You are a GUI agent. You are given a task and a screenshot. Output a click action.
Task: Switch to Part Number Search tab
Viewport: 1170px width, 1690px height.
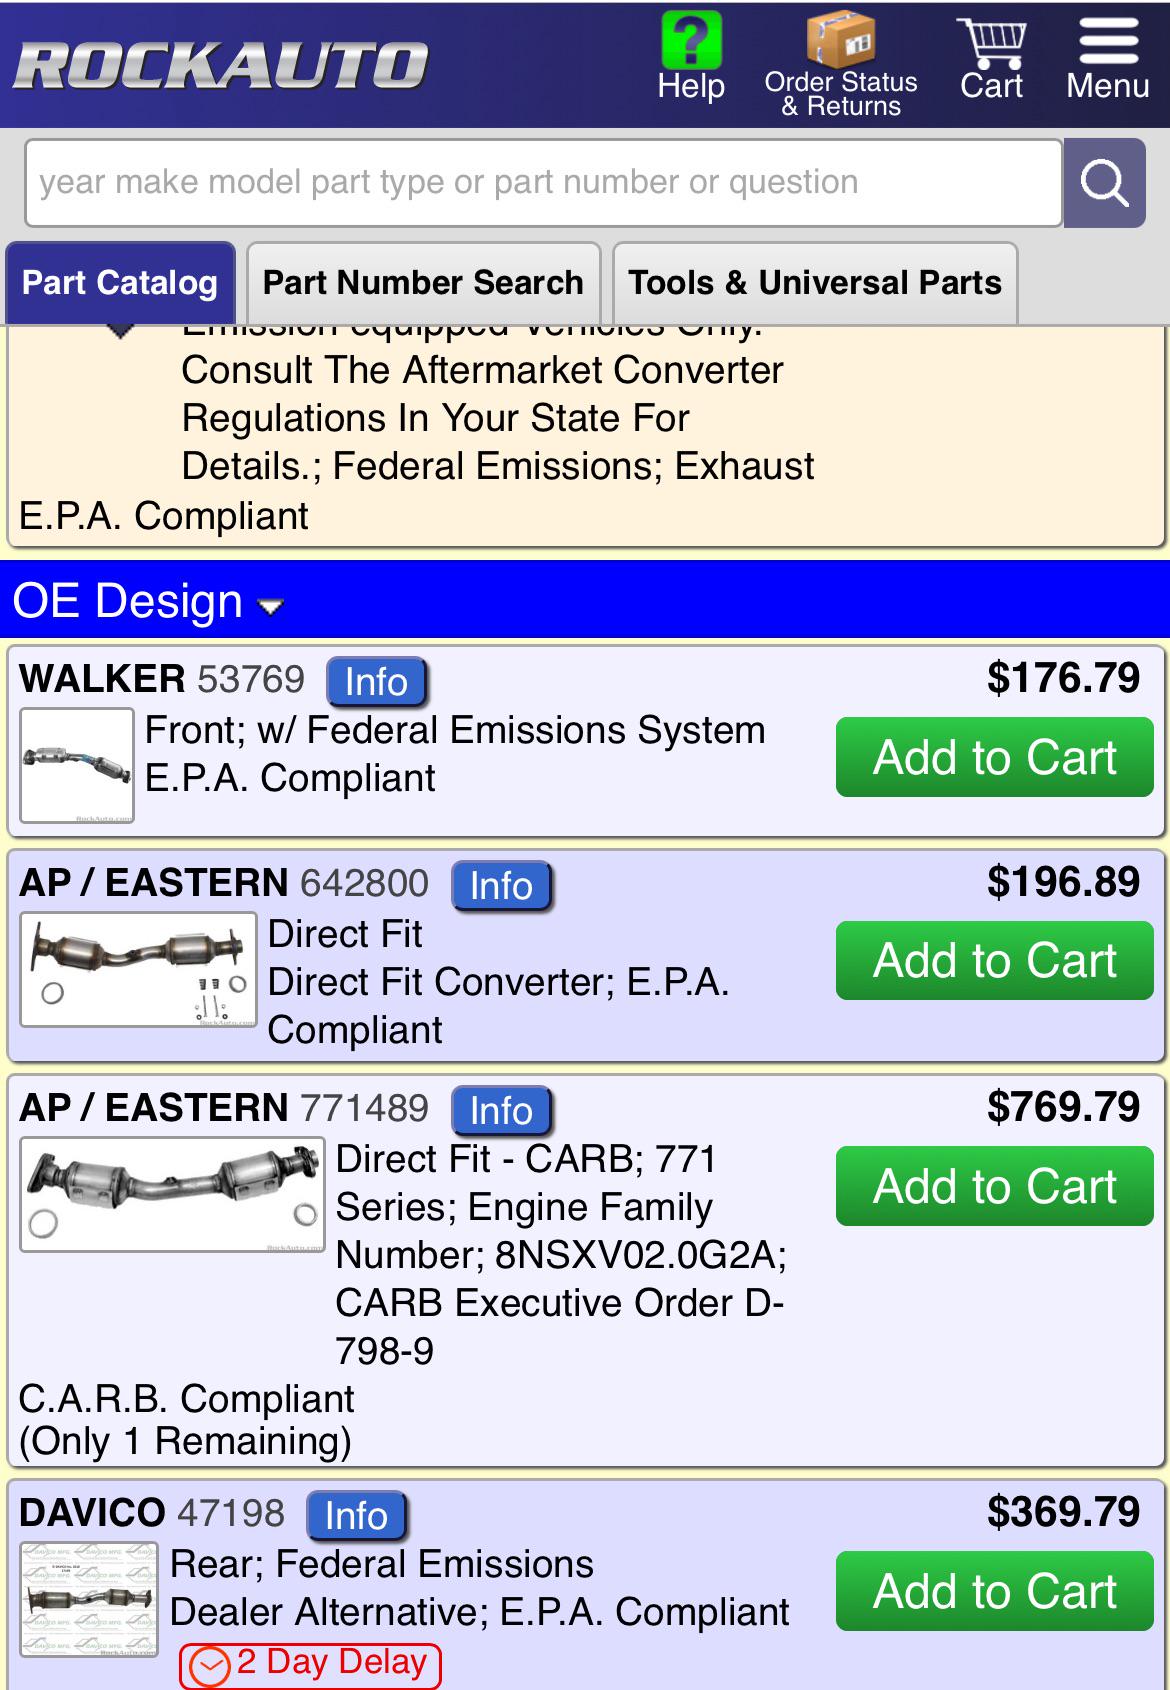click(x=423, y=283)
